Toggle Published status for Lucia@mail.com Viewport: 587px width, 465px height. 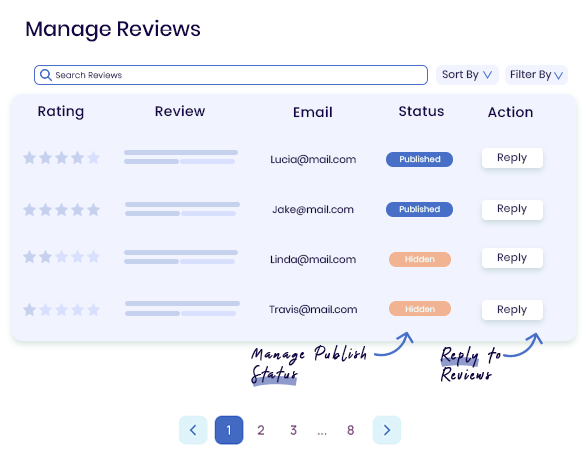(x=419, y=159)
